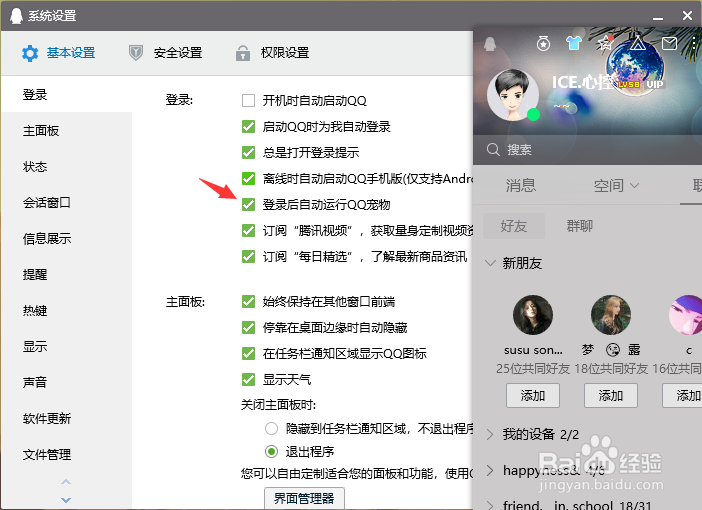Open the 消息 tab in QQ panel

click(x=521, y=185)
